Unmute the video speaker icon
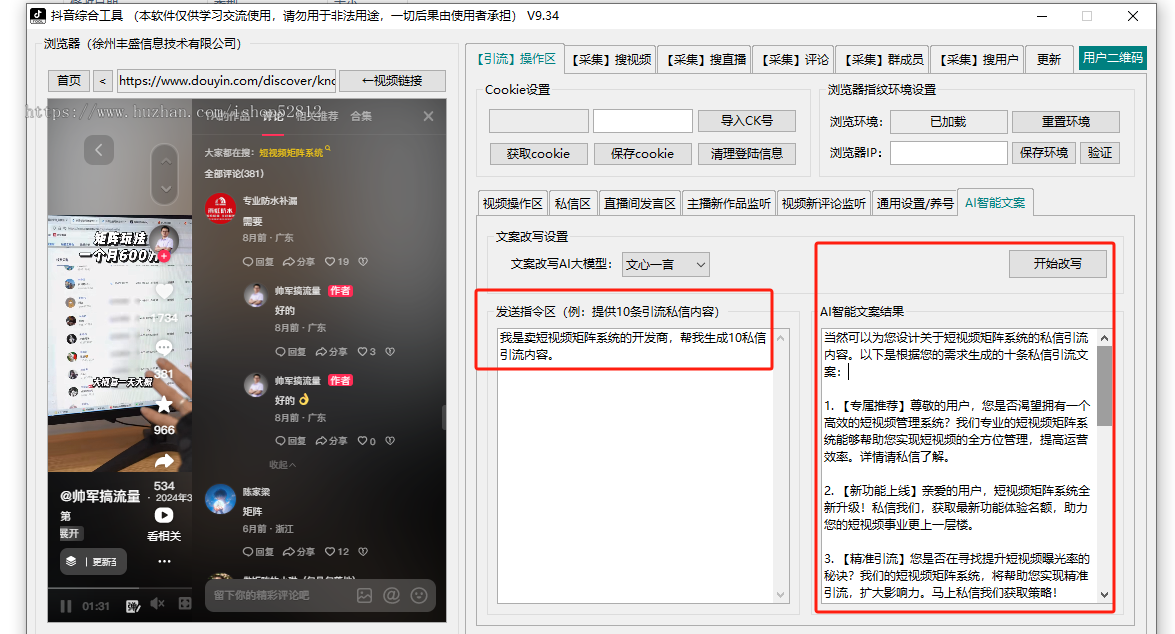 pos(157,604)
